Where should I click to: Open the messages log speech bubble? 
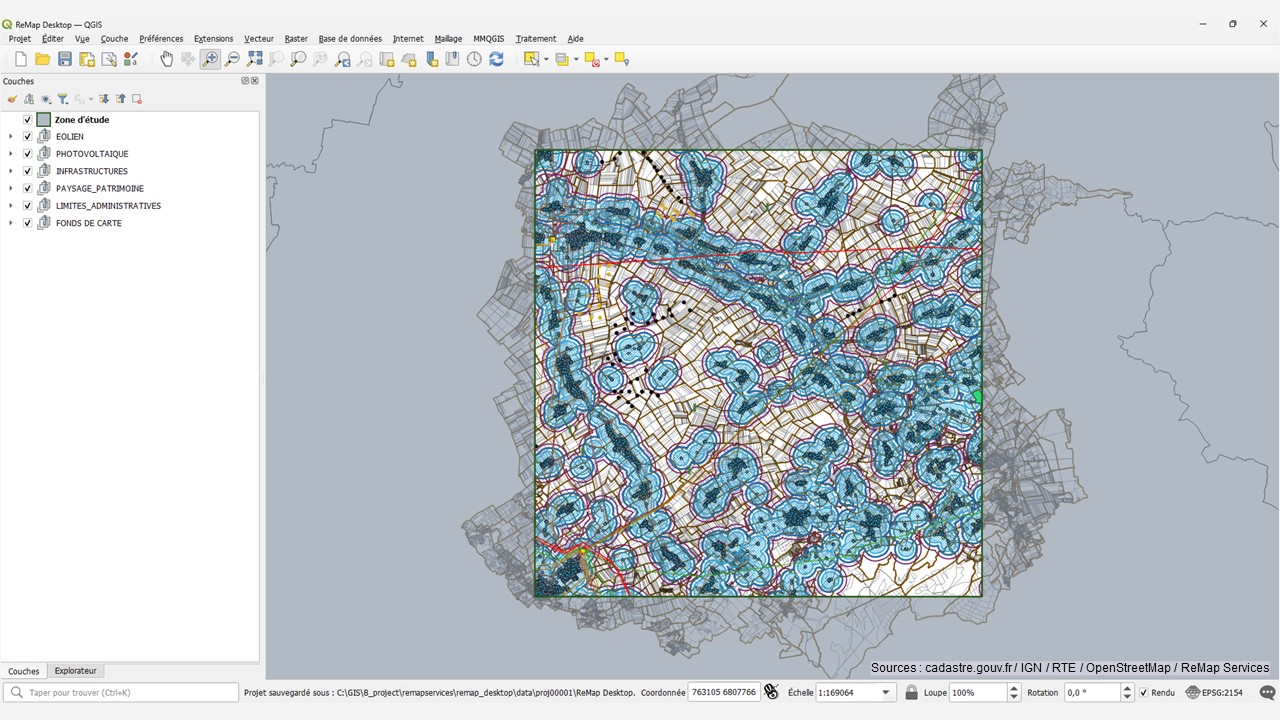tap(1267, 692)
